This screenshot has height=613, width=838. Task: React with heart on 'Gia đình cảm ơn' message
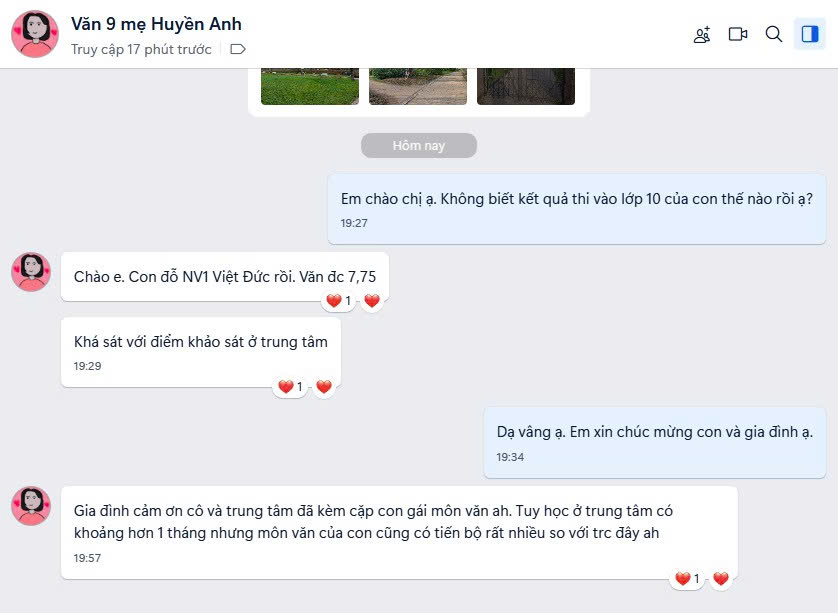[x=721, y=578]
